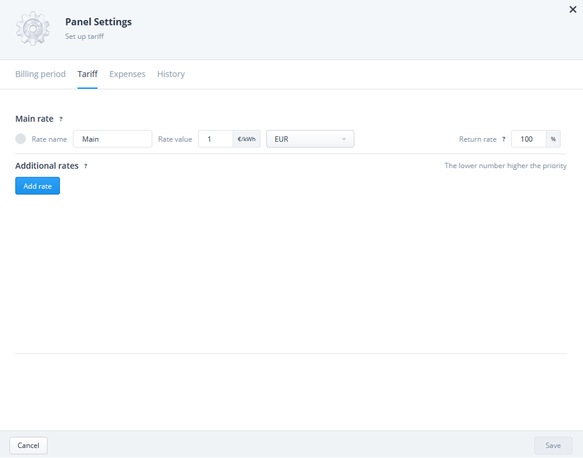Click the Add rate button
Viewport: 583px width, 458px height.
38,186
